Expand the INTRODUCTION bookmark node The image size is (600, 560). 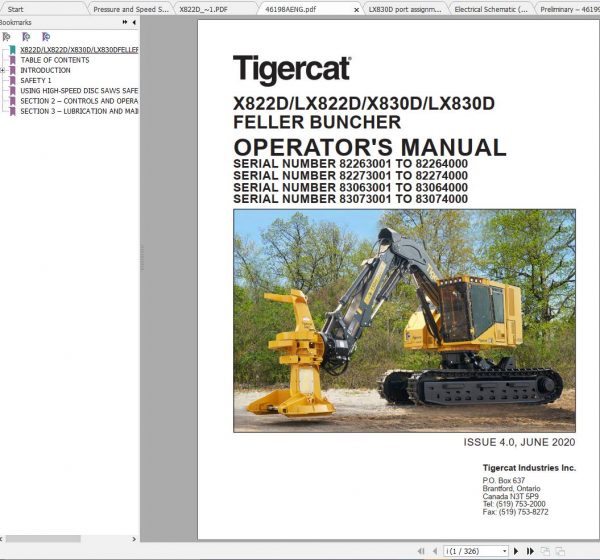pyautogui.click(x=3, y=70)
